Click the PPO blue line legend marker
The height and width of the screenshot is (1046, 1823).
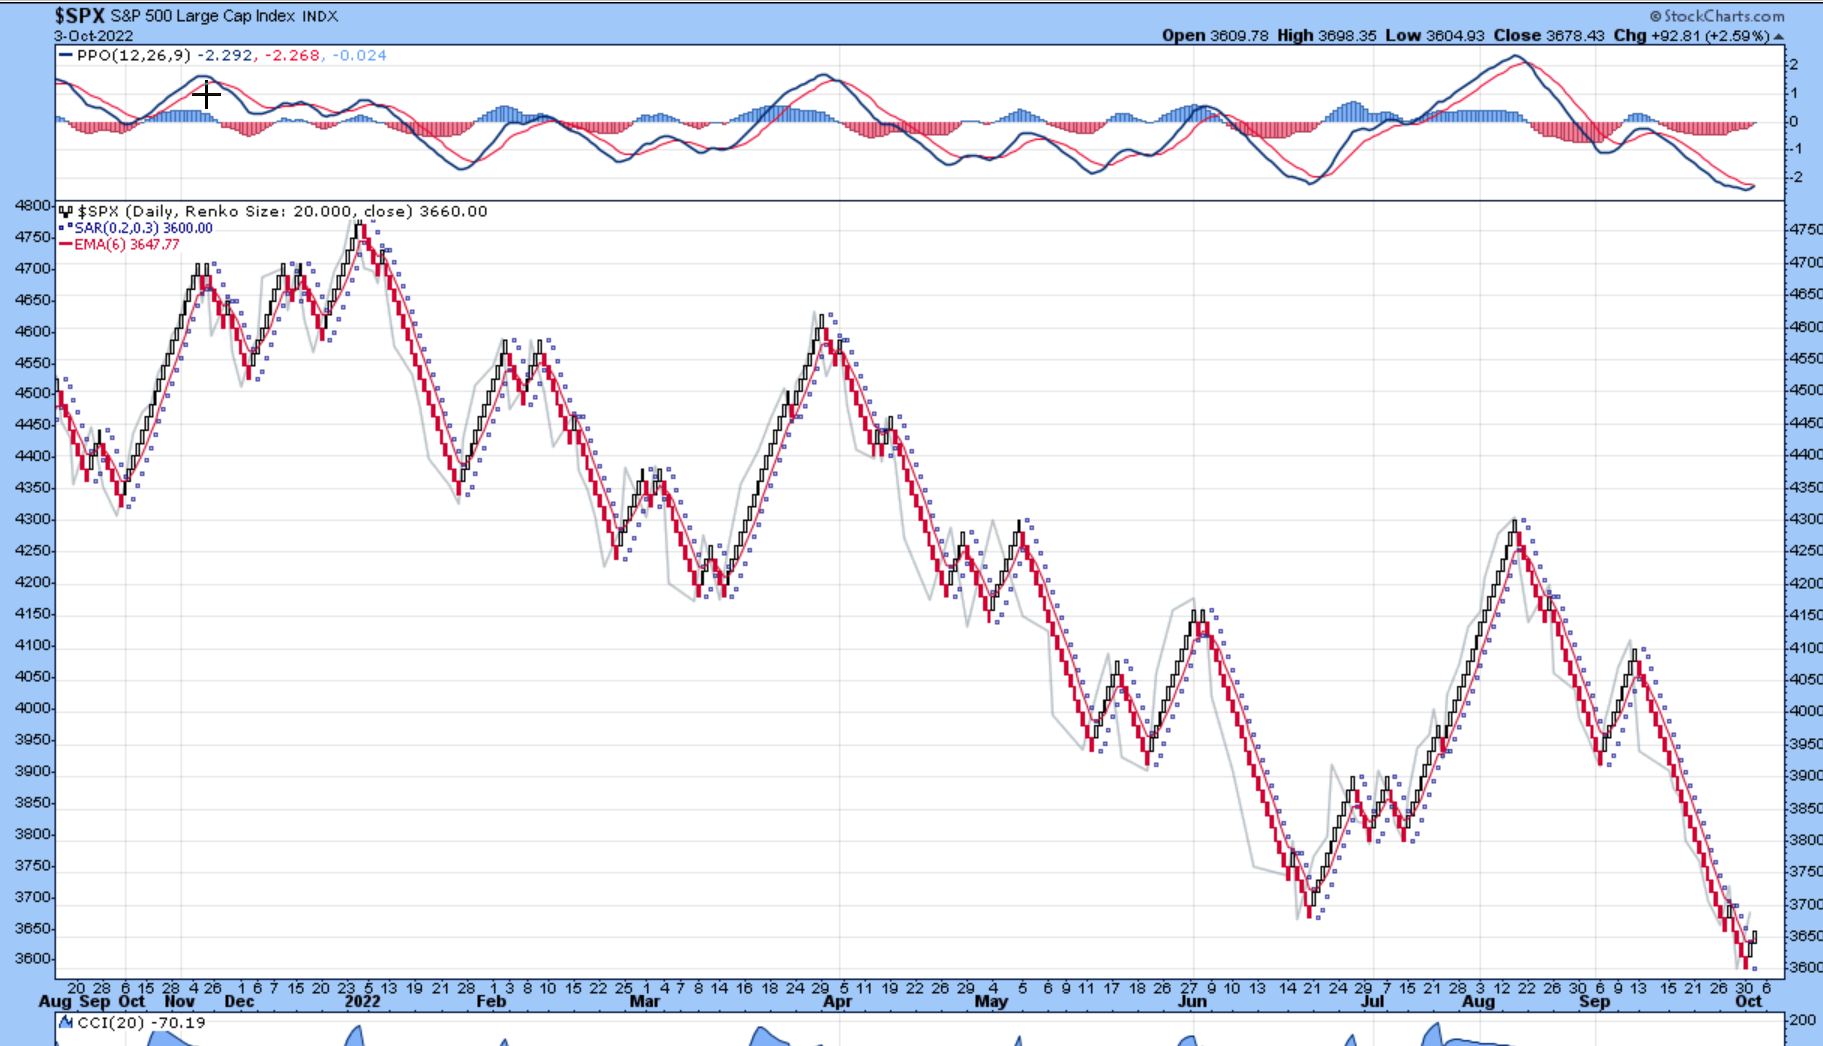[x=66, y=55]
